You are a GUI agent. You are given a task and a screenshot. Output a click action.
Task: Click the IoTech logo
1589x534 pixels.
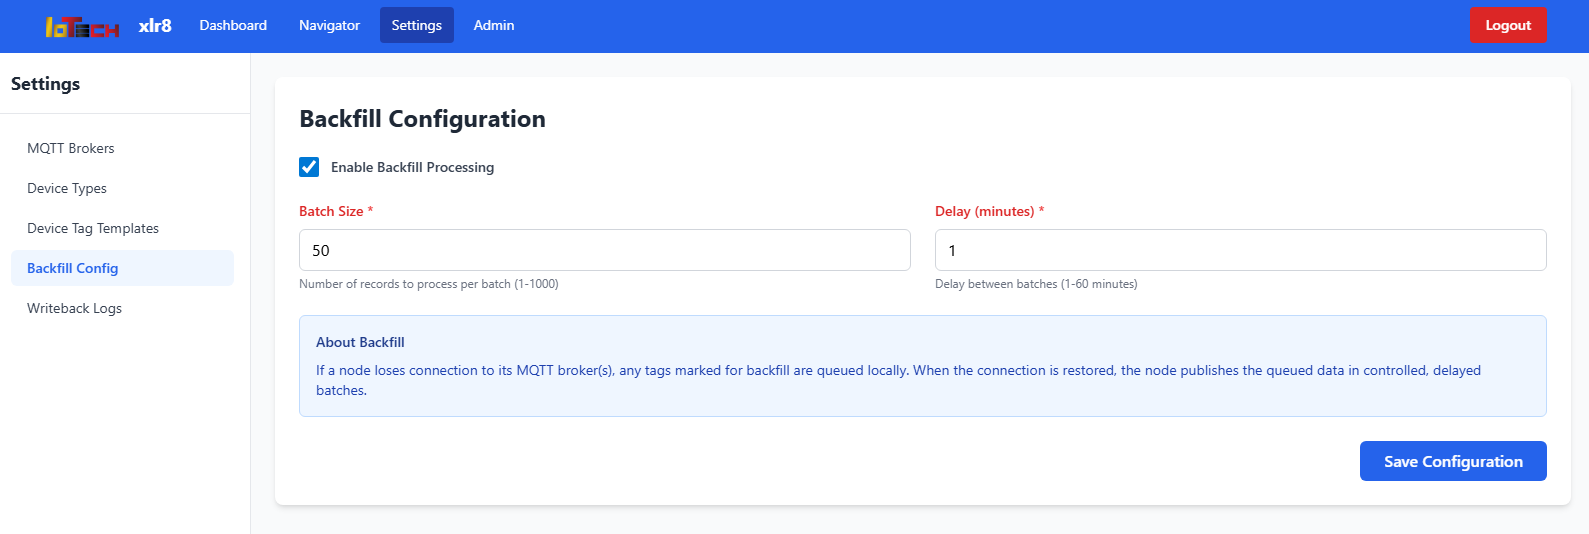point(82,27)
